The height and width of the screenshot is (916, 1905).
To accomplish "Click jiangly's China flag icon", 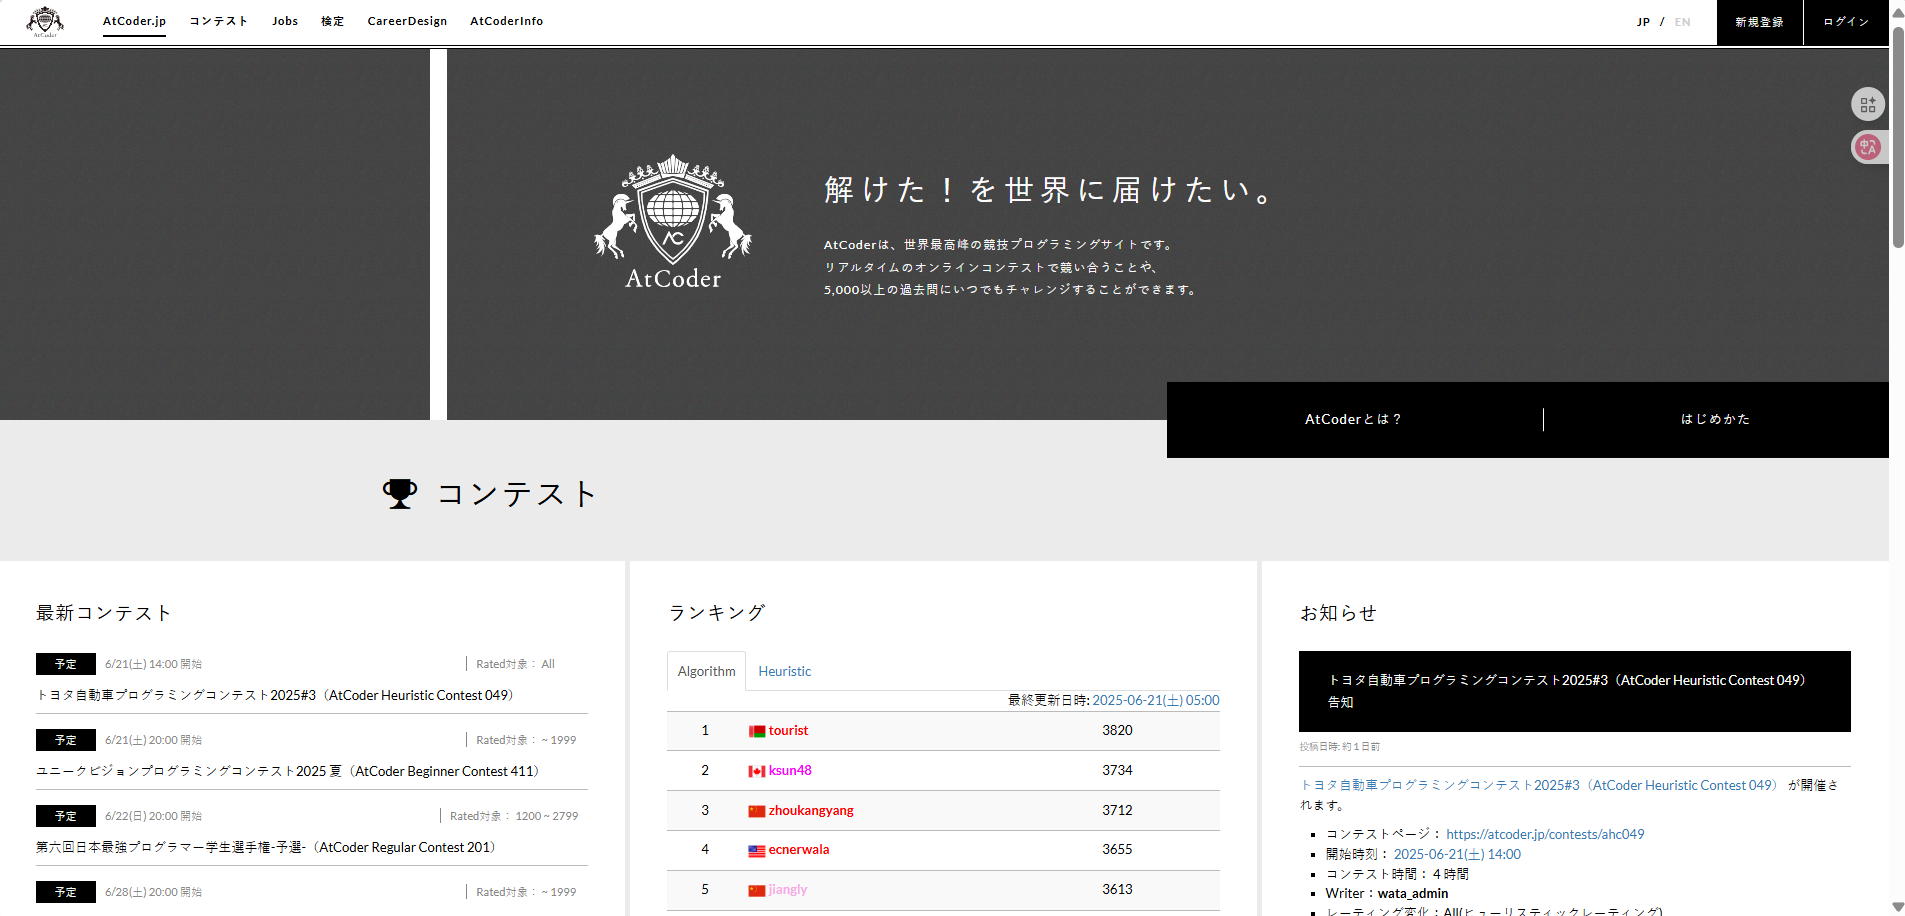I will pos(757,890).
